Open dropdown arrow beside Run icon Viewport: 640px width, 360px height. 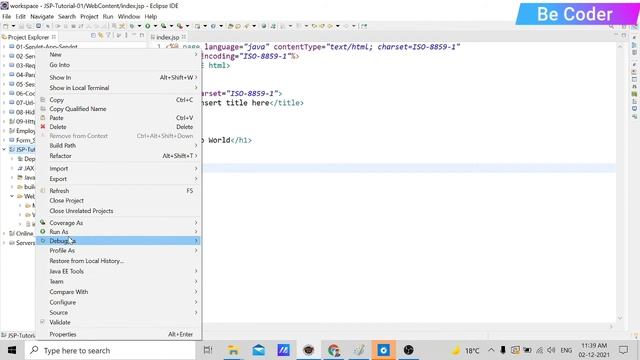[x=155, y=26]
